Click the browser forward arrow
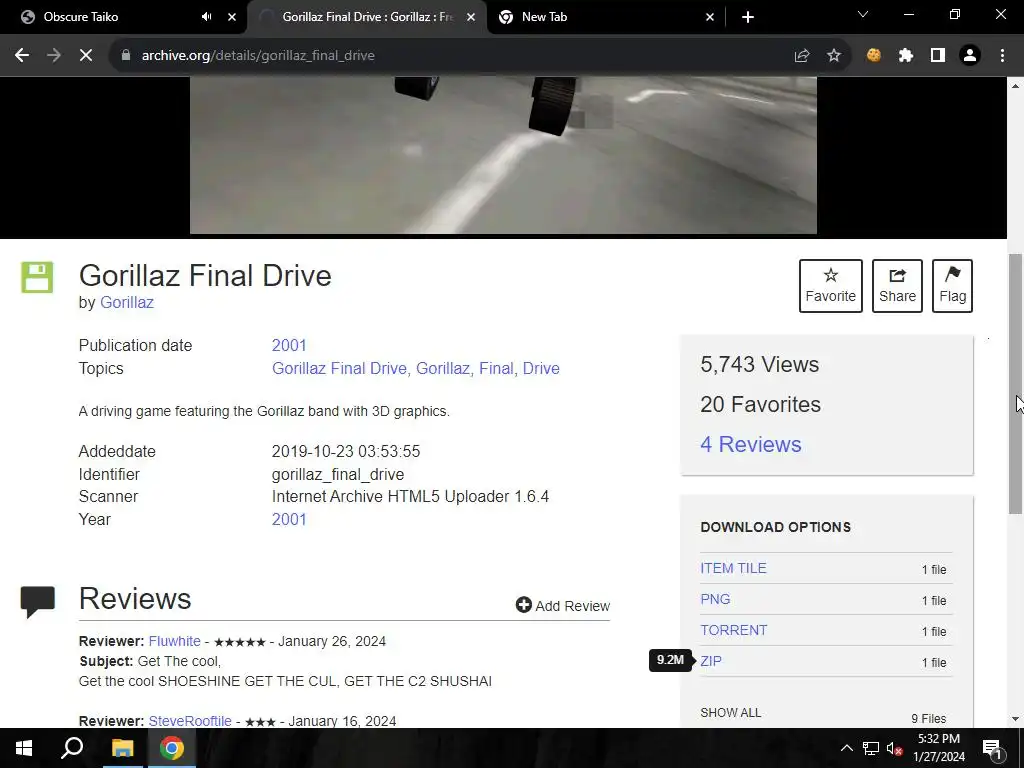Image resolution: width=1024 pixels, height=768 pixels. [54, 56]
